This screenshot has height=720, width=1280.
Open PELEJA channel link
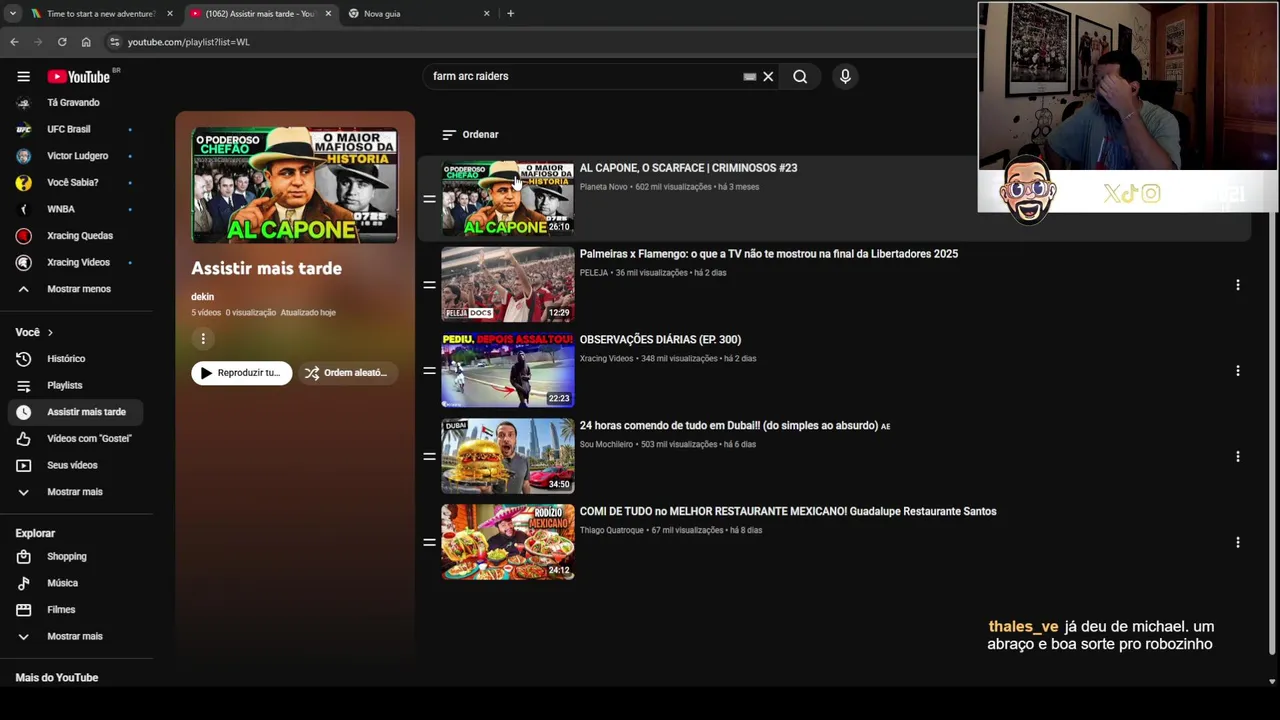pos(594,273)
